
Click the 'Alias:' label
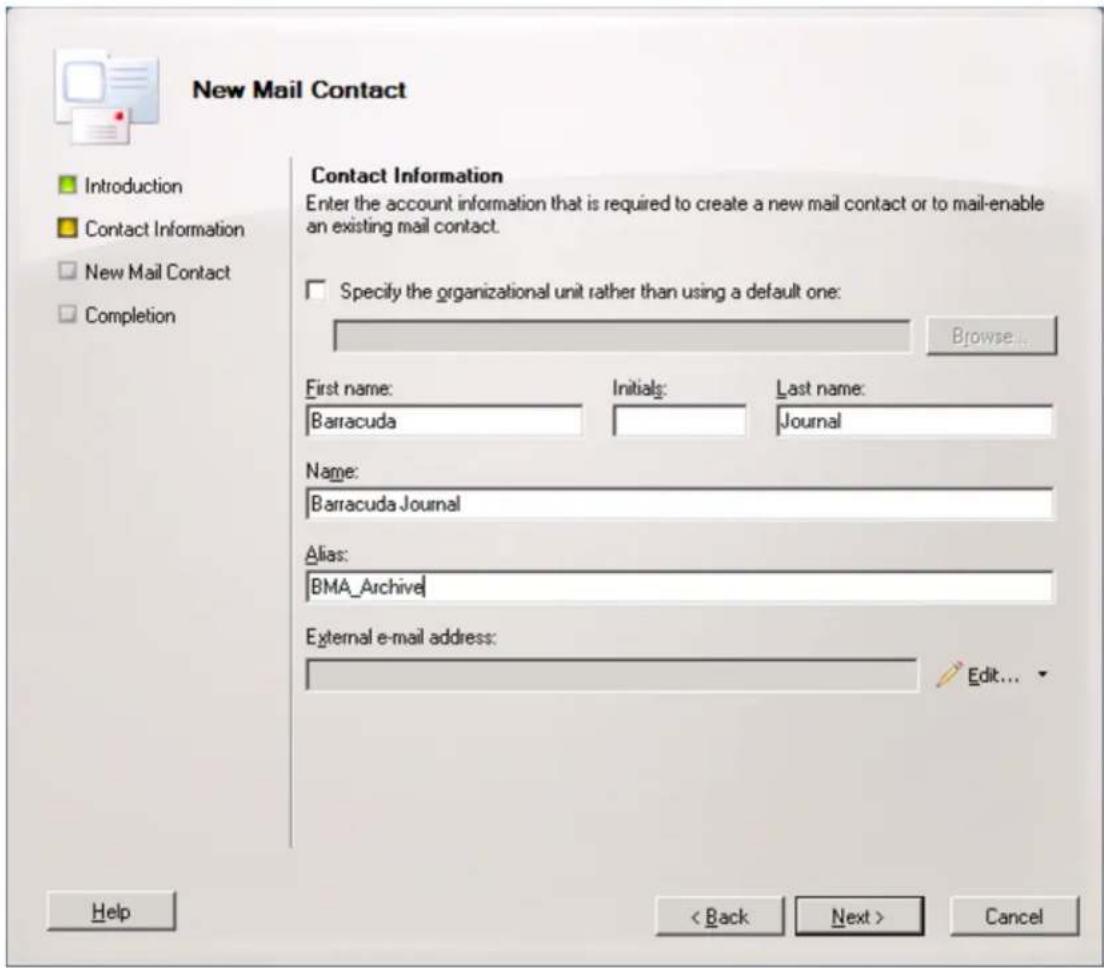tap(326, 554)
